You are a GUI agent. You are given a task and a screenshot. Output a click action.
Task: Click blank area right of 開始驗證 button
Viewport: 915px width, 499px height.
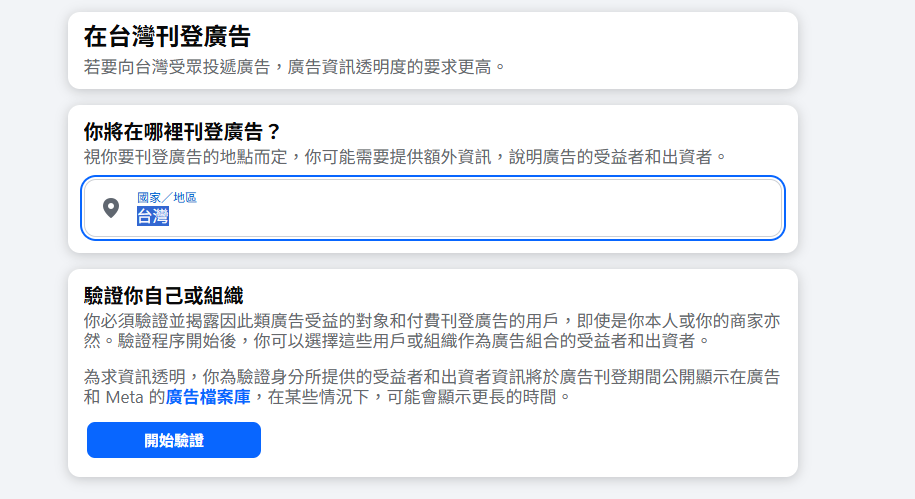click(500, 440)
